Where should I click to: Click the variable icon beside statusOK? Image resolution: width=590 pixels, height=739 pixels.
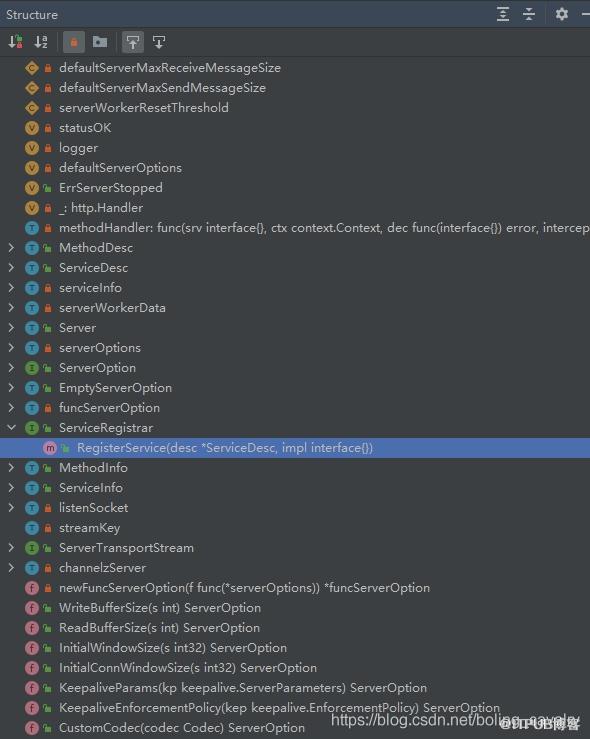point(32,128)
